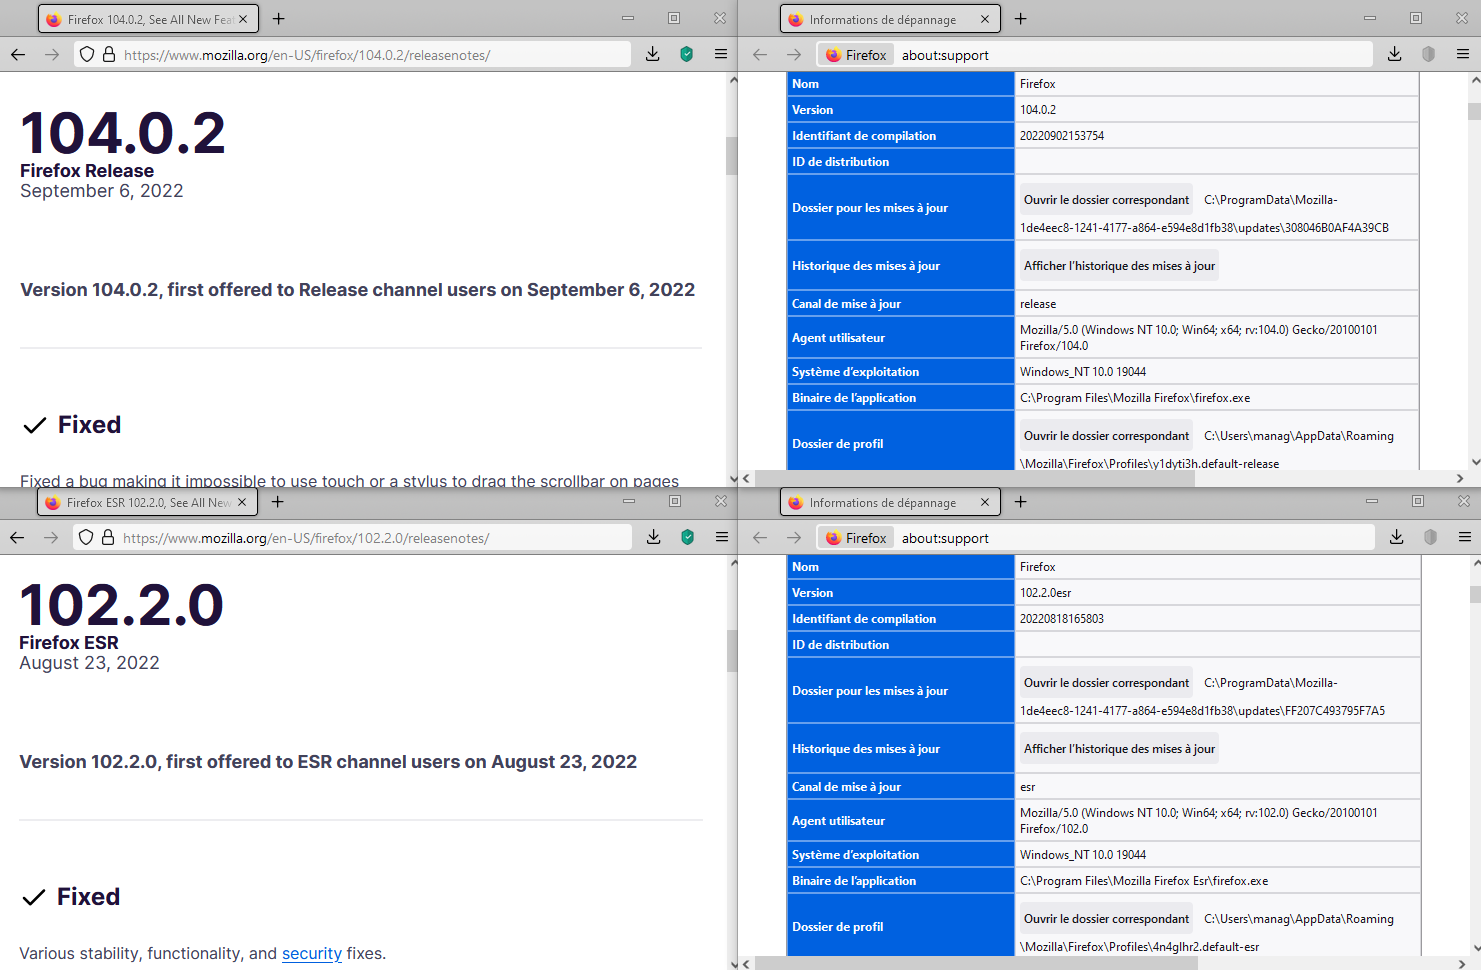Open Downloads in the about:support window for version 104.0.2
1481x970 pixels.
[x=1395, y=55]
